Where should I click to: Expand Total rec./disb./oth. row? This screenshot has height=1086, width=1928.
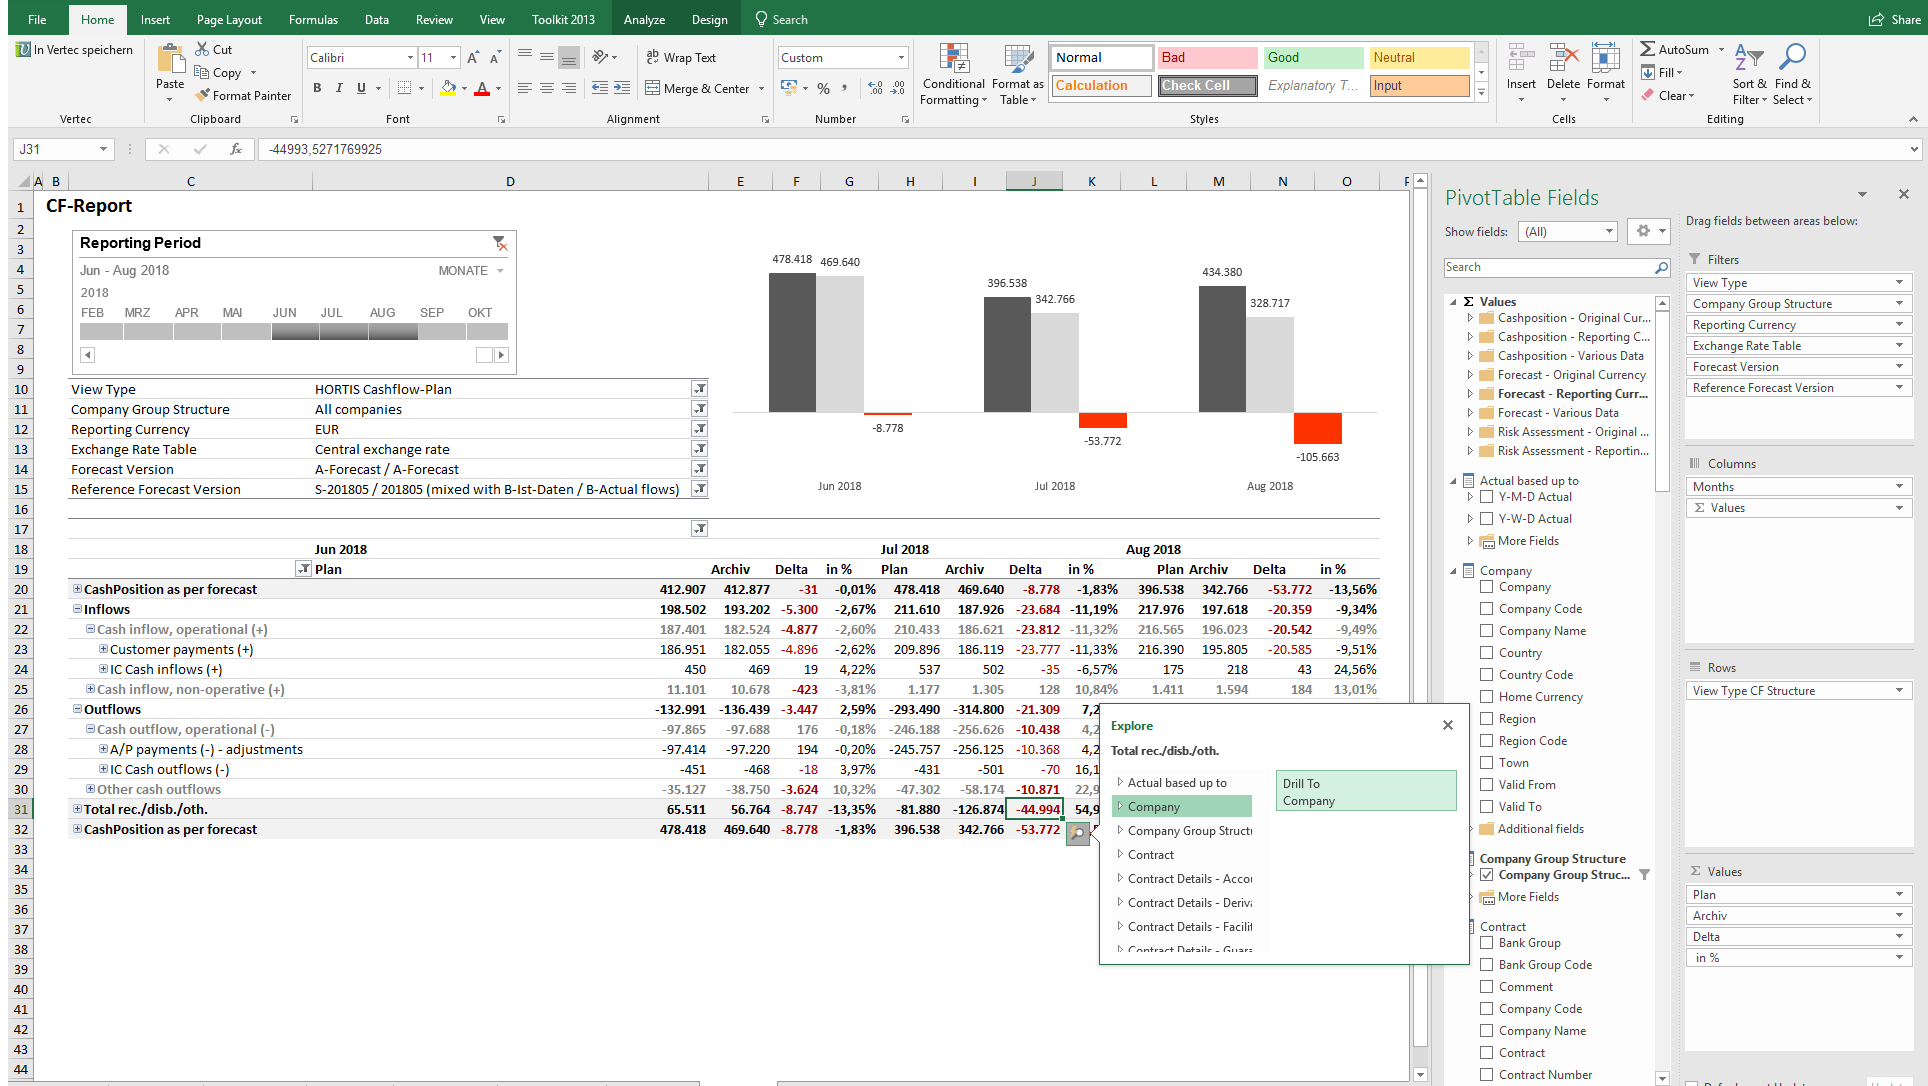(x=77, y=809)
